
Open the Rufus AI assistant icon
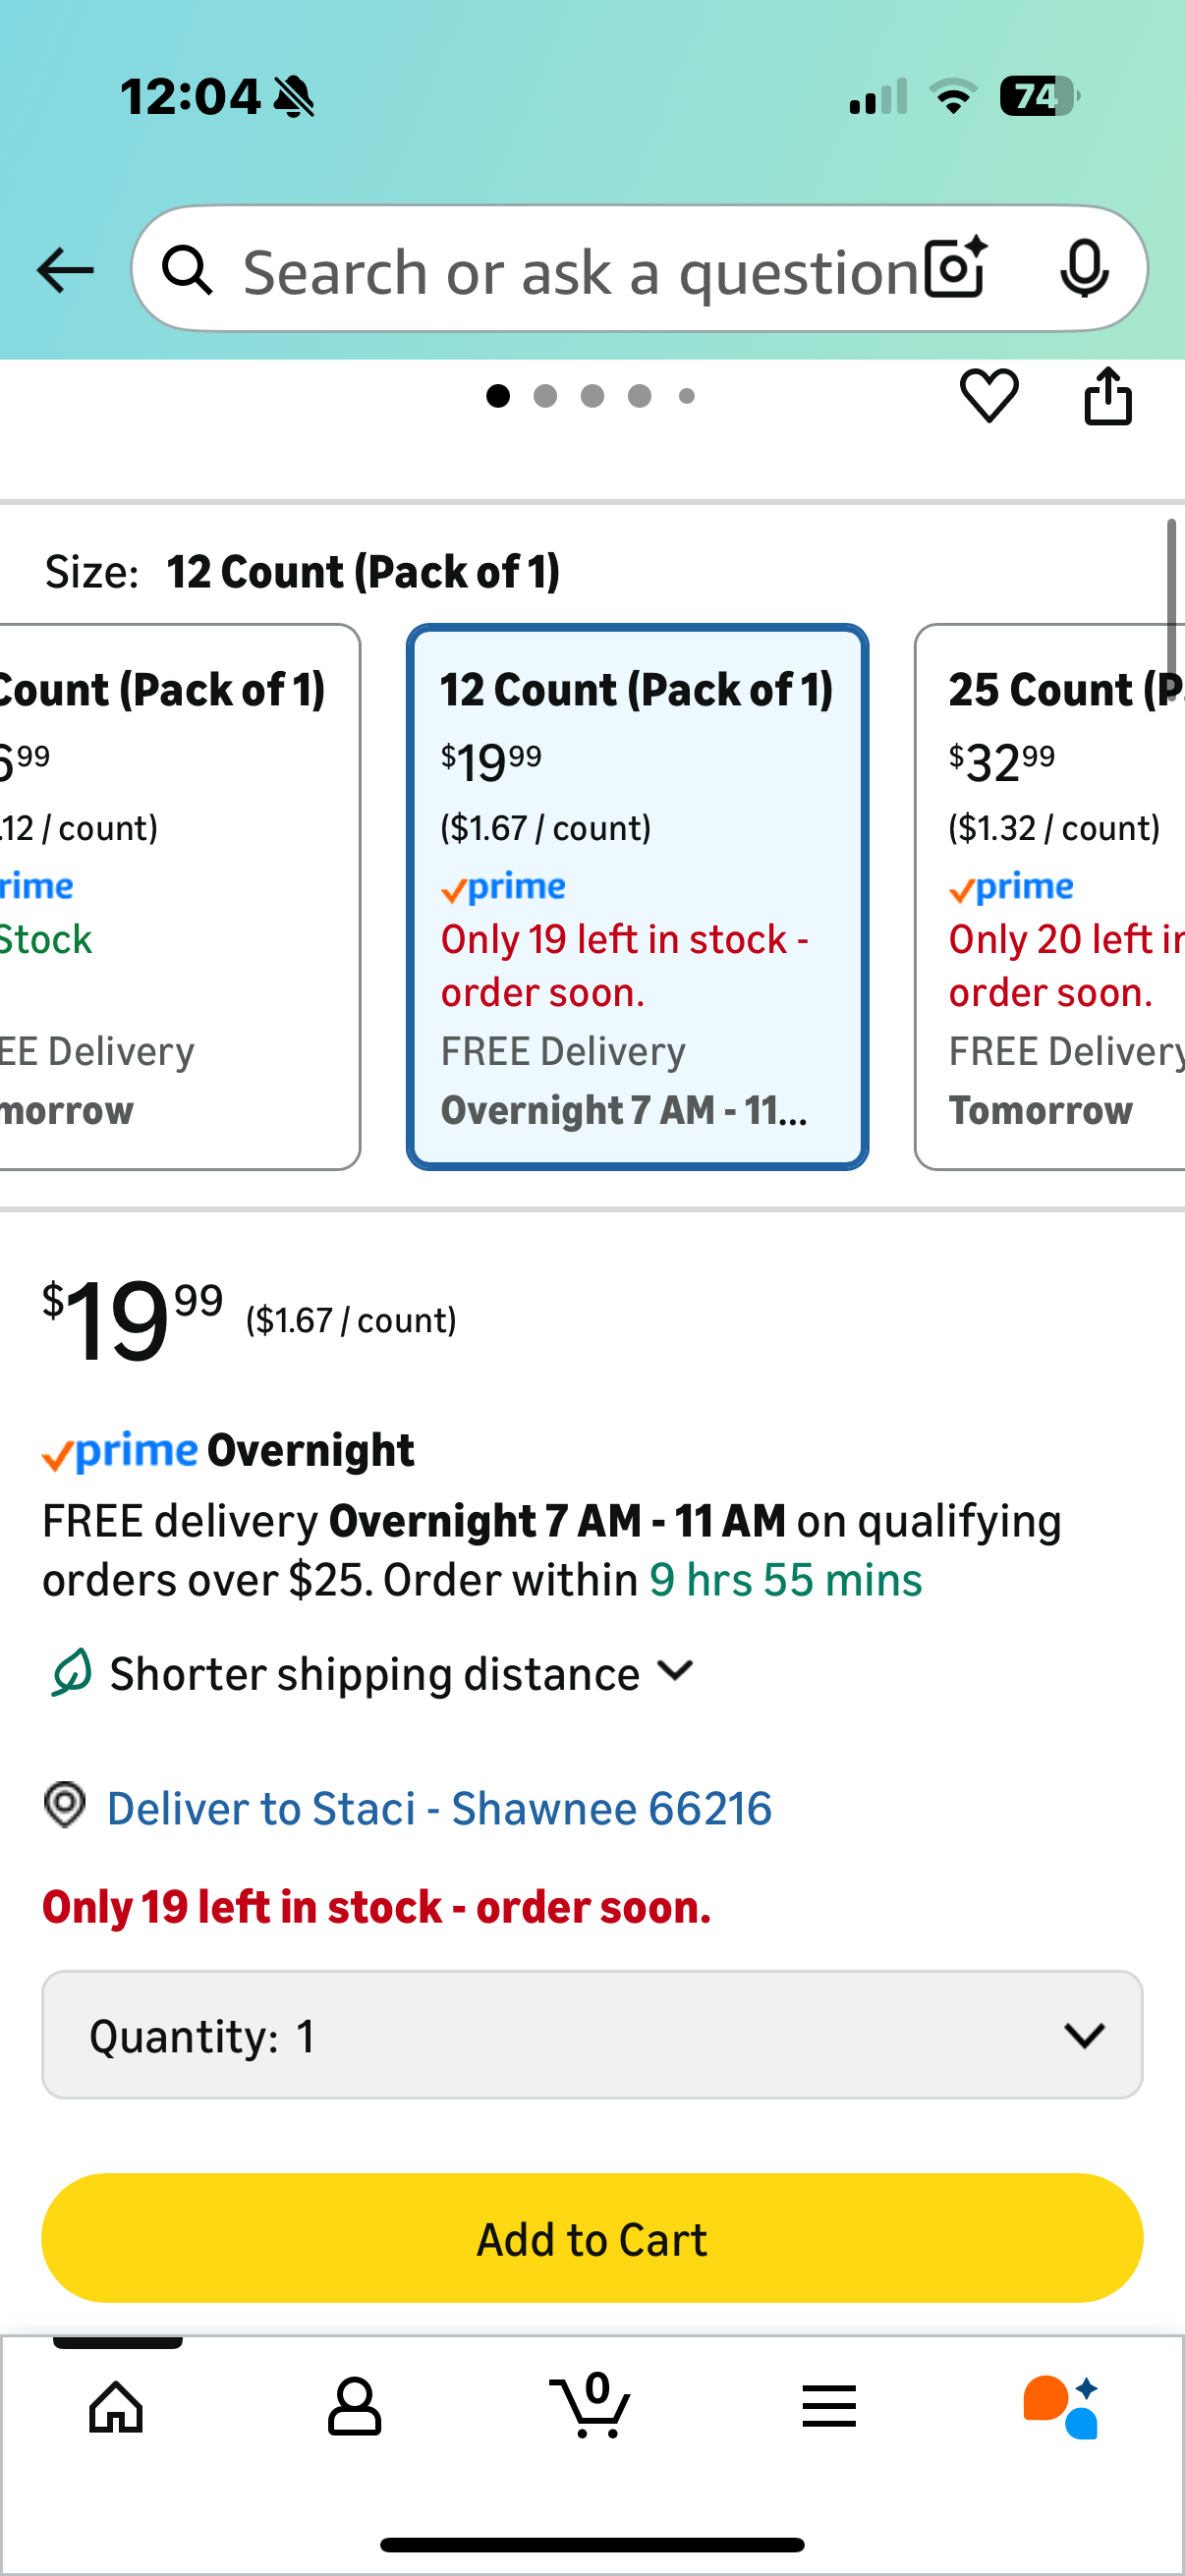pos(1061,2408)
